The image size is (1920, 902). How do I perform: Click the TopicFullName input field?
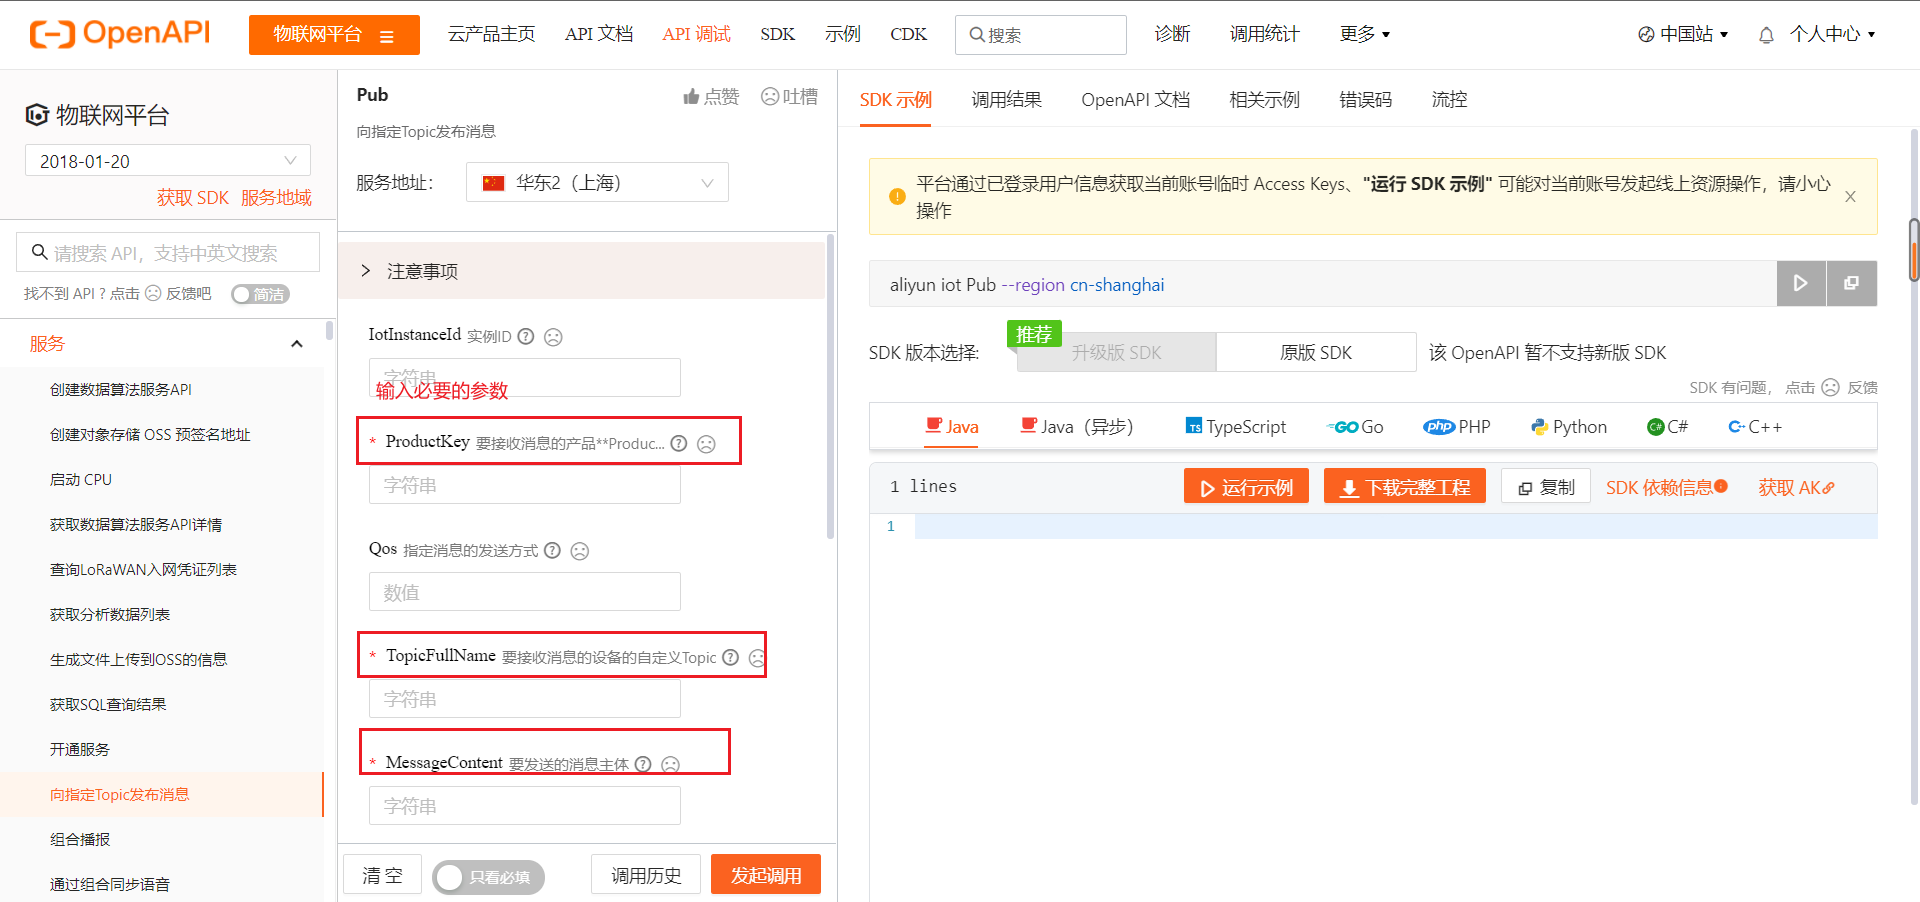pos(525,699)
